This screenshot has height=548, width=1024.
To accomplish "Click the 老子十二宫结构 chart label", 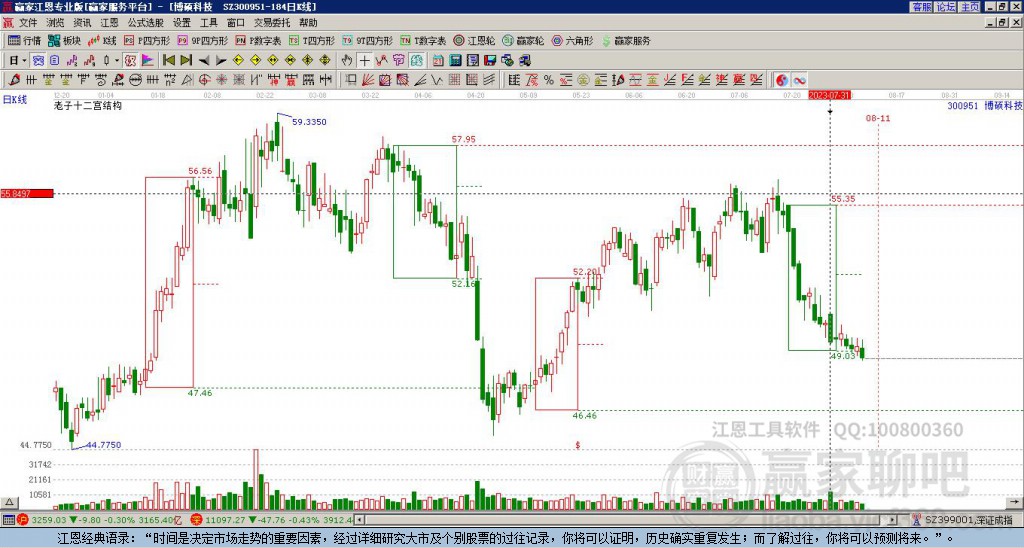I will click(x=88, y=105).
